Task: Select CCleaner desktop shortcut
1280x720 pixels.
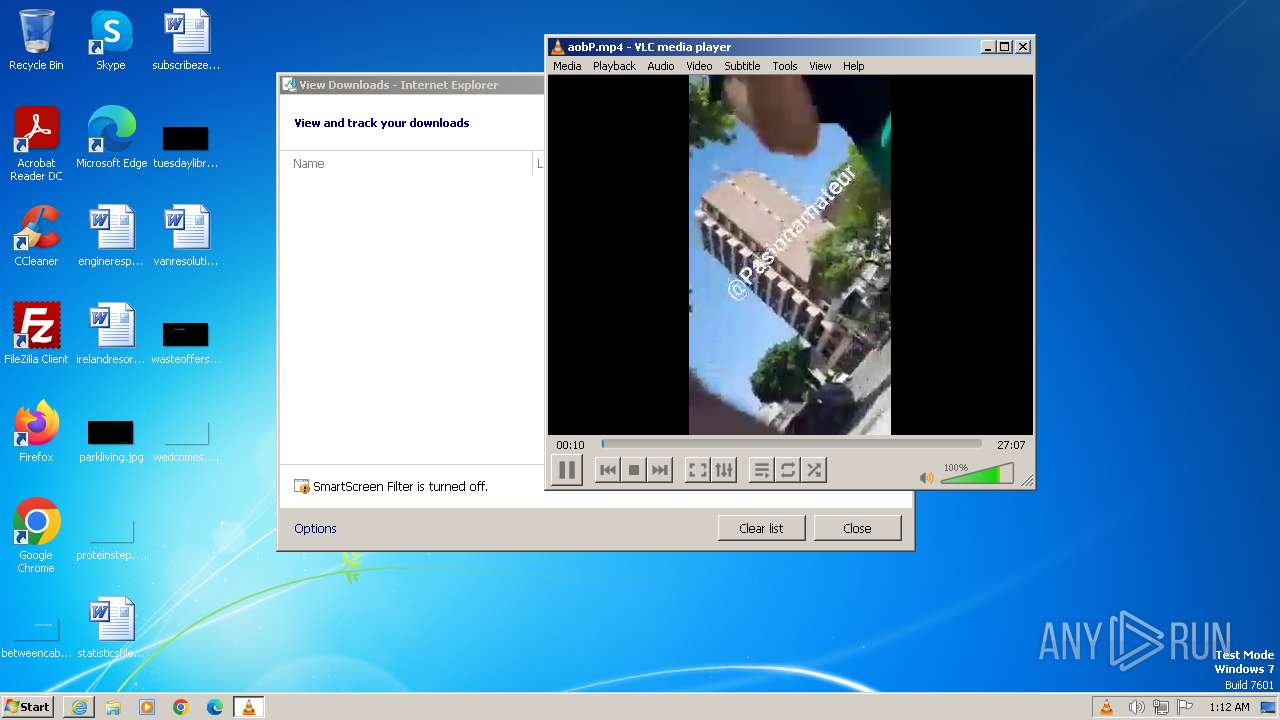Action: pos(36,236)
